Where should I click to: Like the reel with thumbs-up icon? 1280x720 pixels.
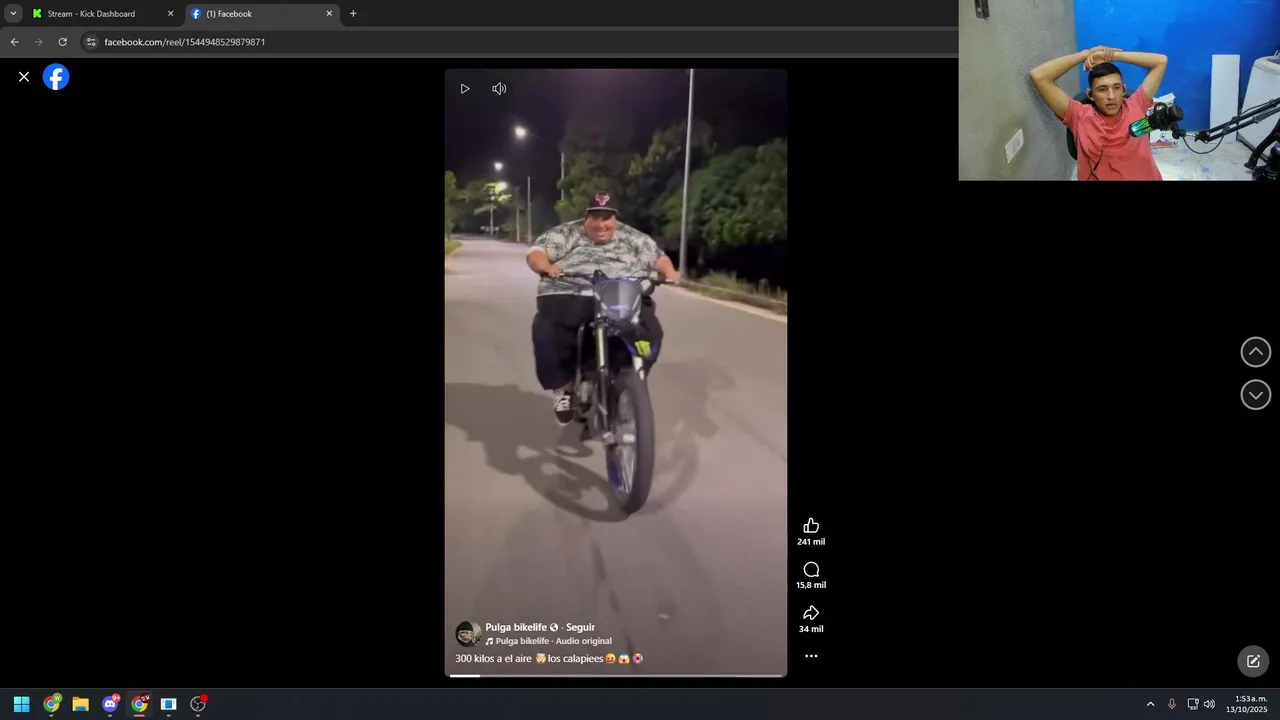[x=811, y=526]
